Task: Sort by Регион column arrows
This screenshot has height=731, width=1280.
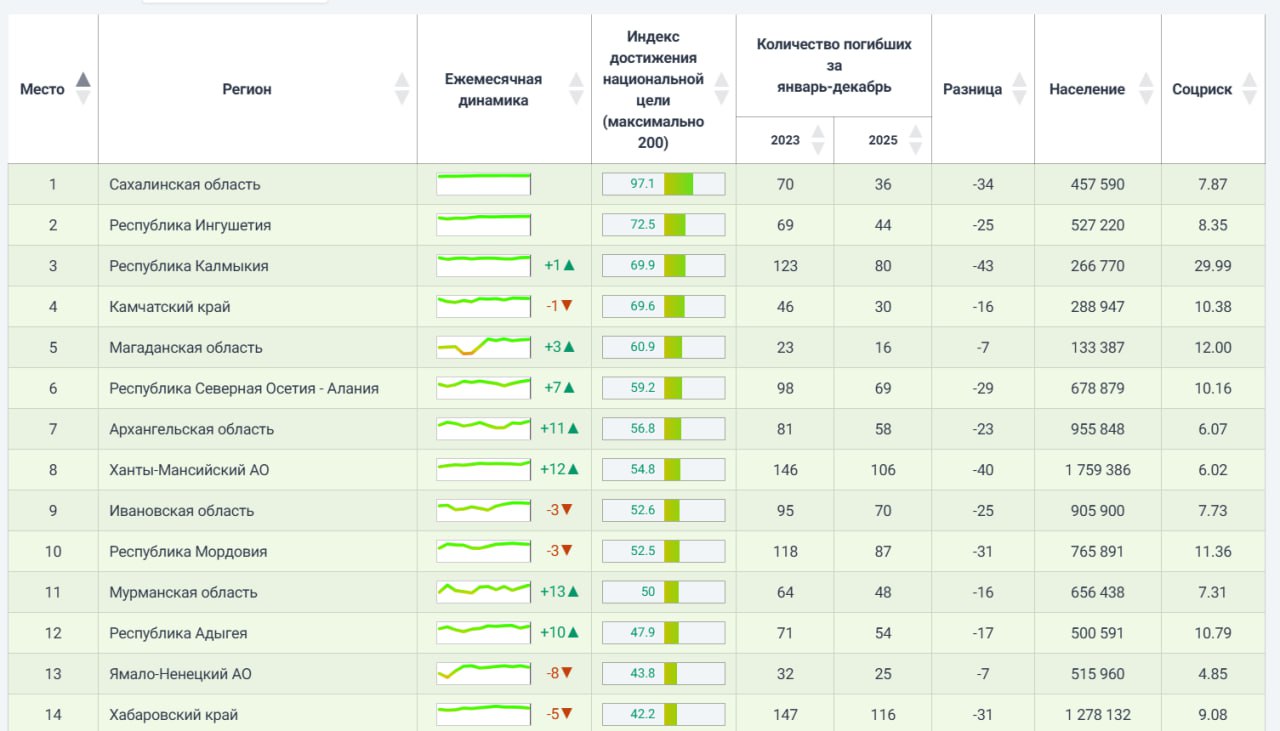Action: (x=402, y=88)
